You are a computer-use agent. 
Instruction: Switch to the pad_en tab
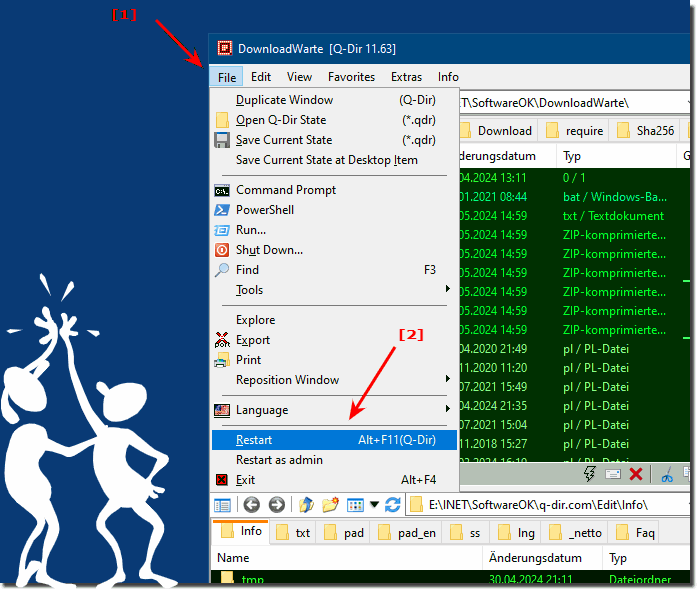click(x=407, y=533)
